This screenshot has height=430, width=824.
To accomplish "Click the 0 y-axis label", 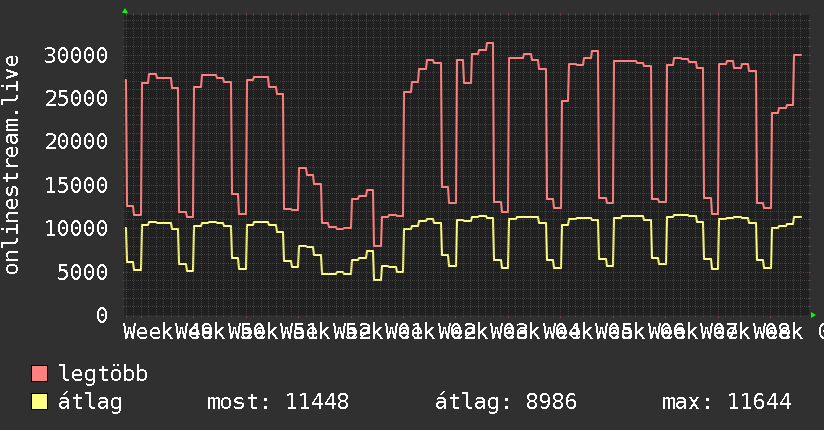I will pyautogui.click(x=101, y=315).
